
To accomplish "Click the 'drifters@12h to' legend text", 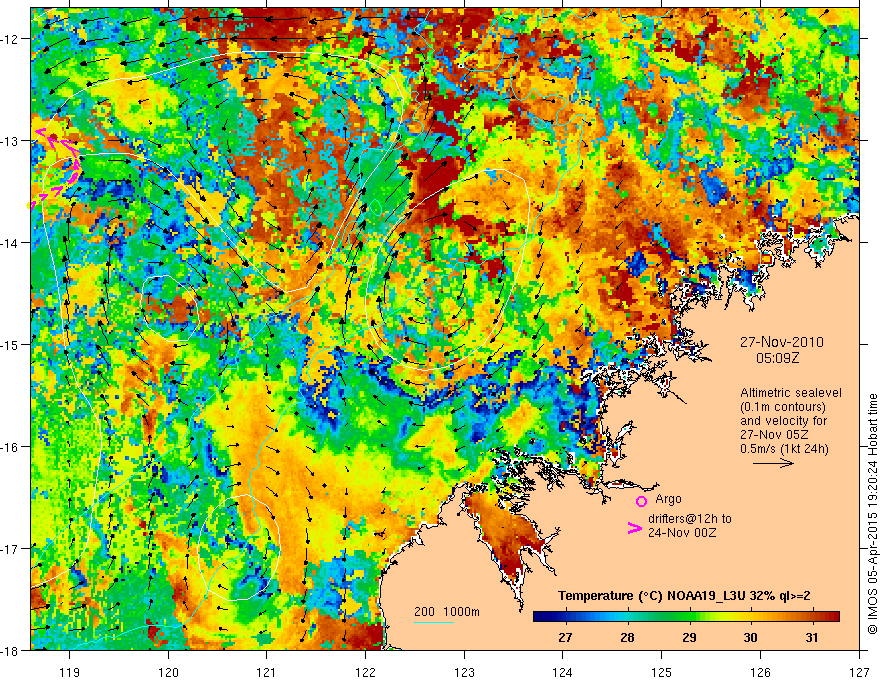I will tap(690, 519).
